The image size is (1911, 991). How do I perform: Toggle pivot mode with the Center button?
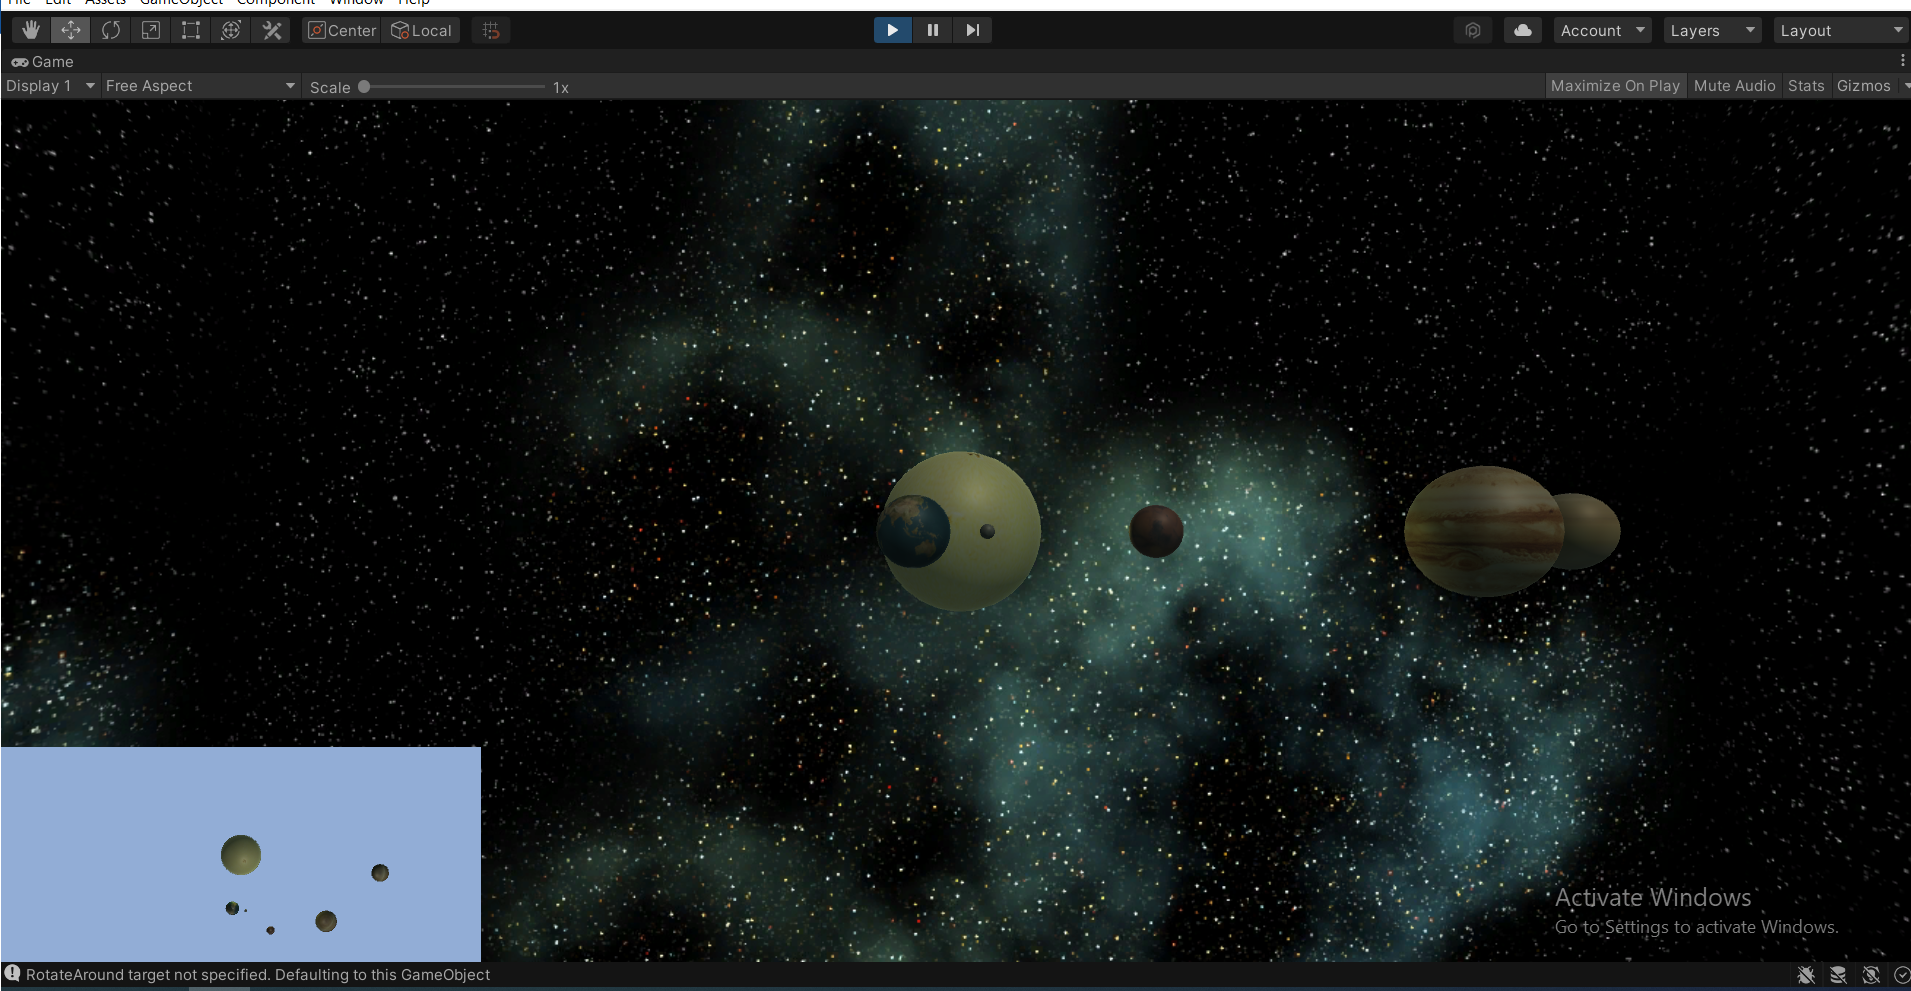(342, 30)
